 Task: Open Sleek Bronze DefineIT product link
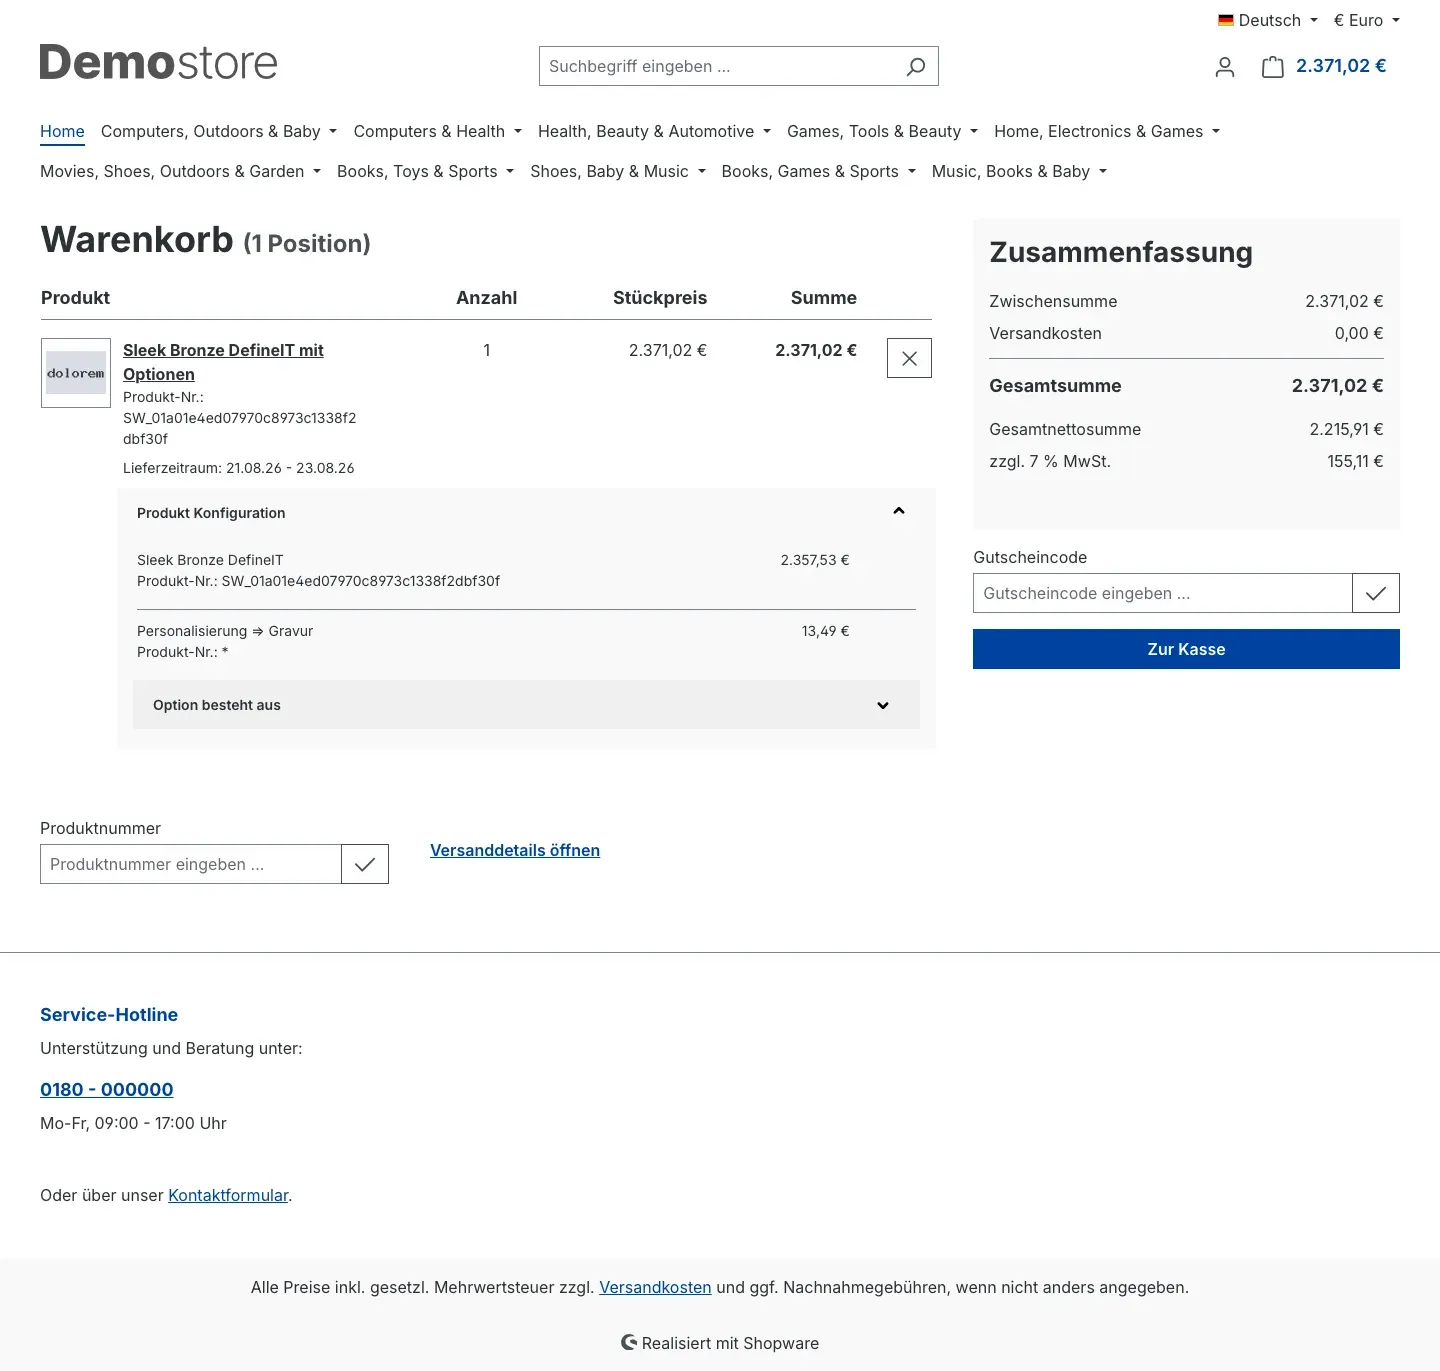223,362
